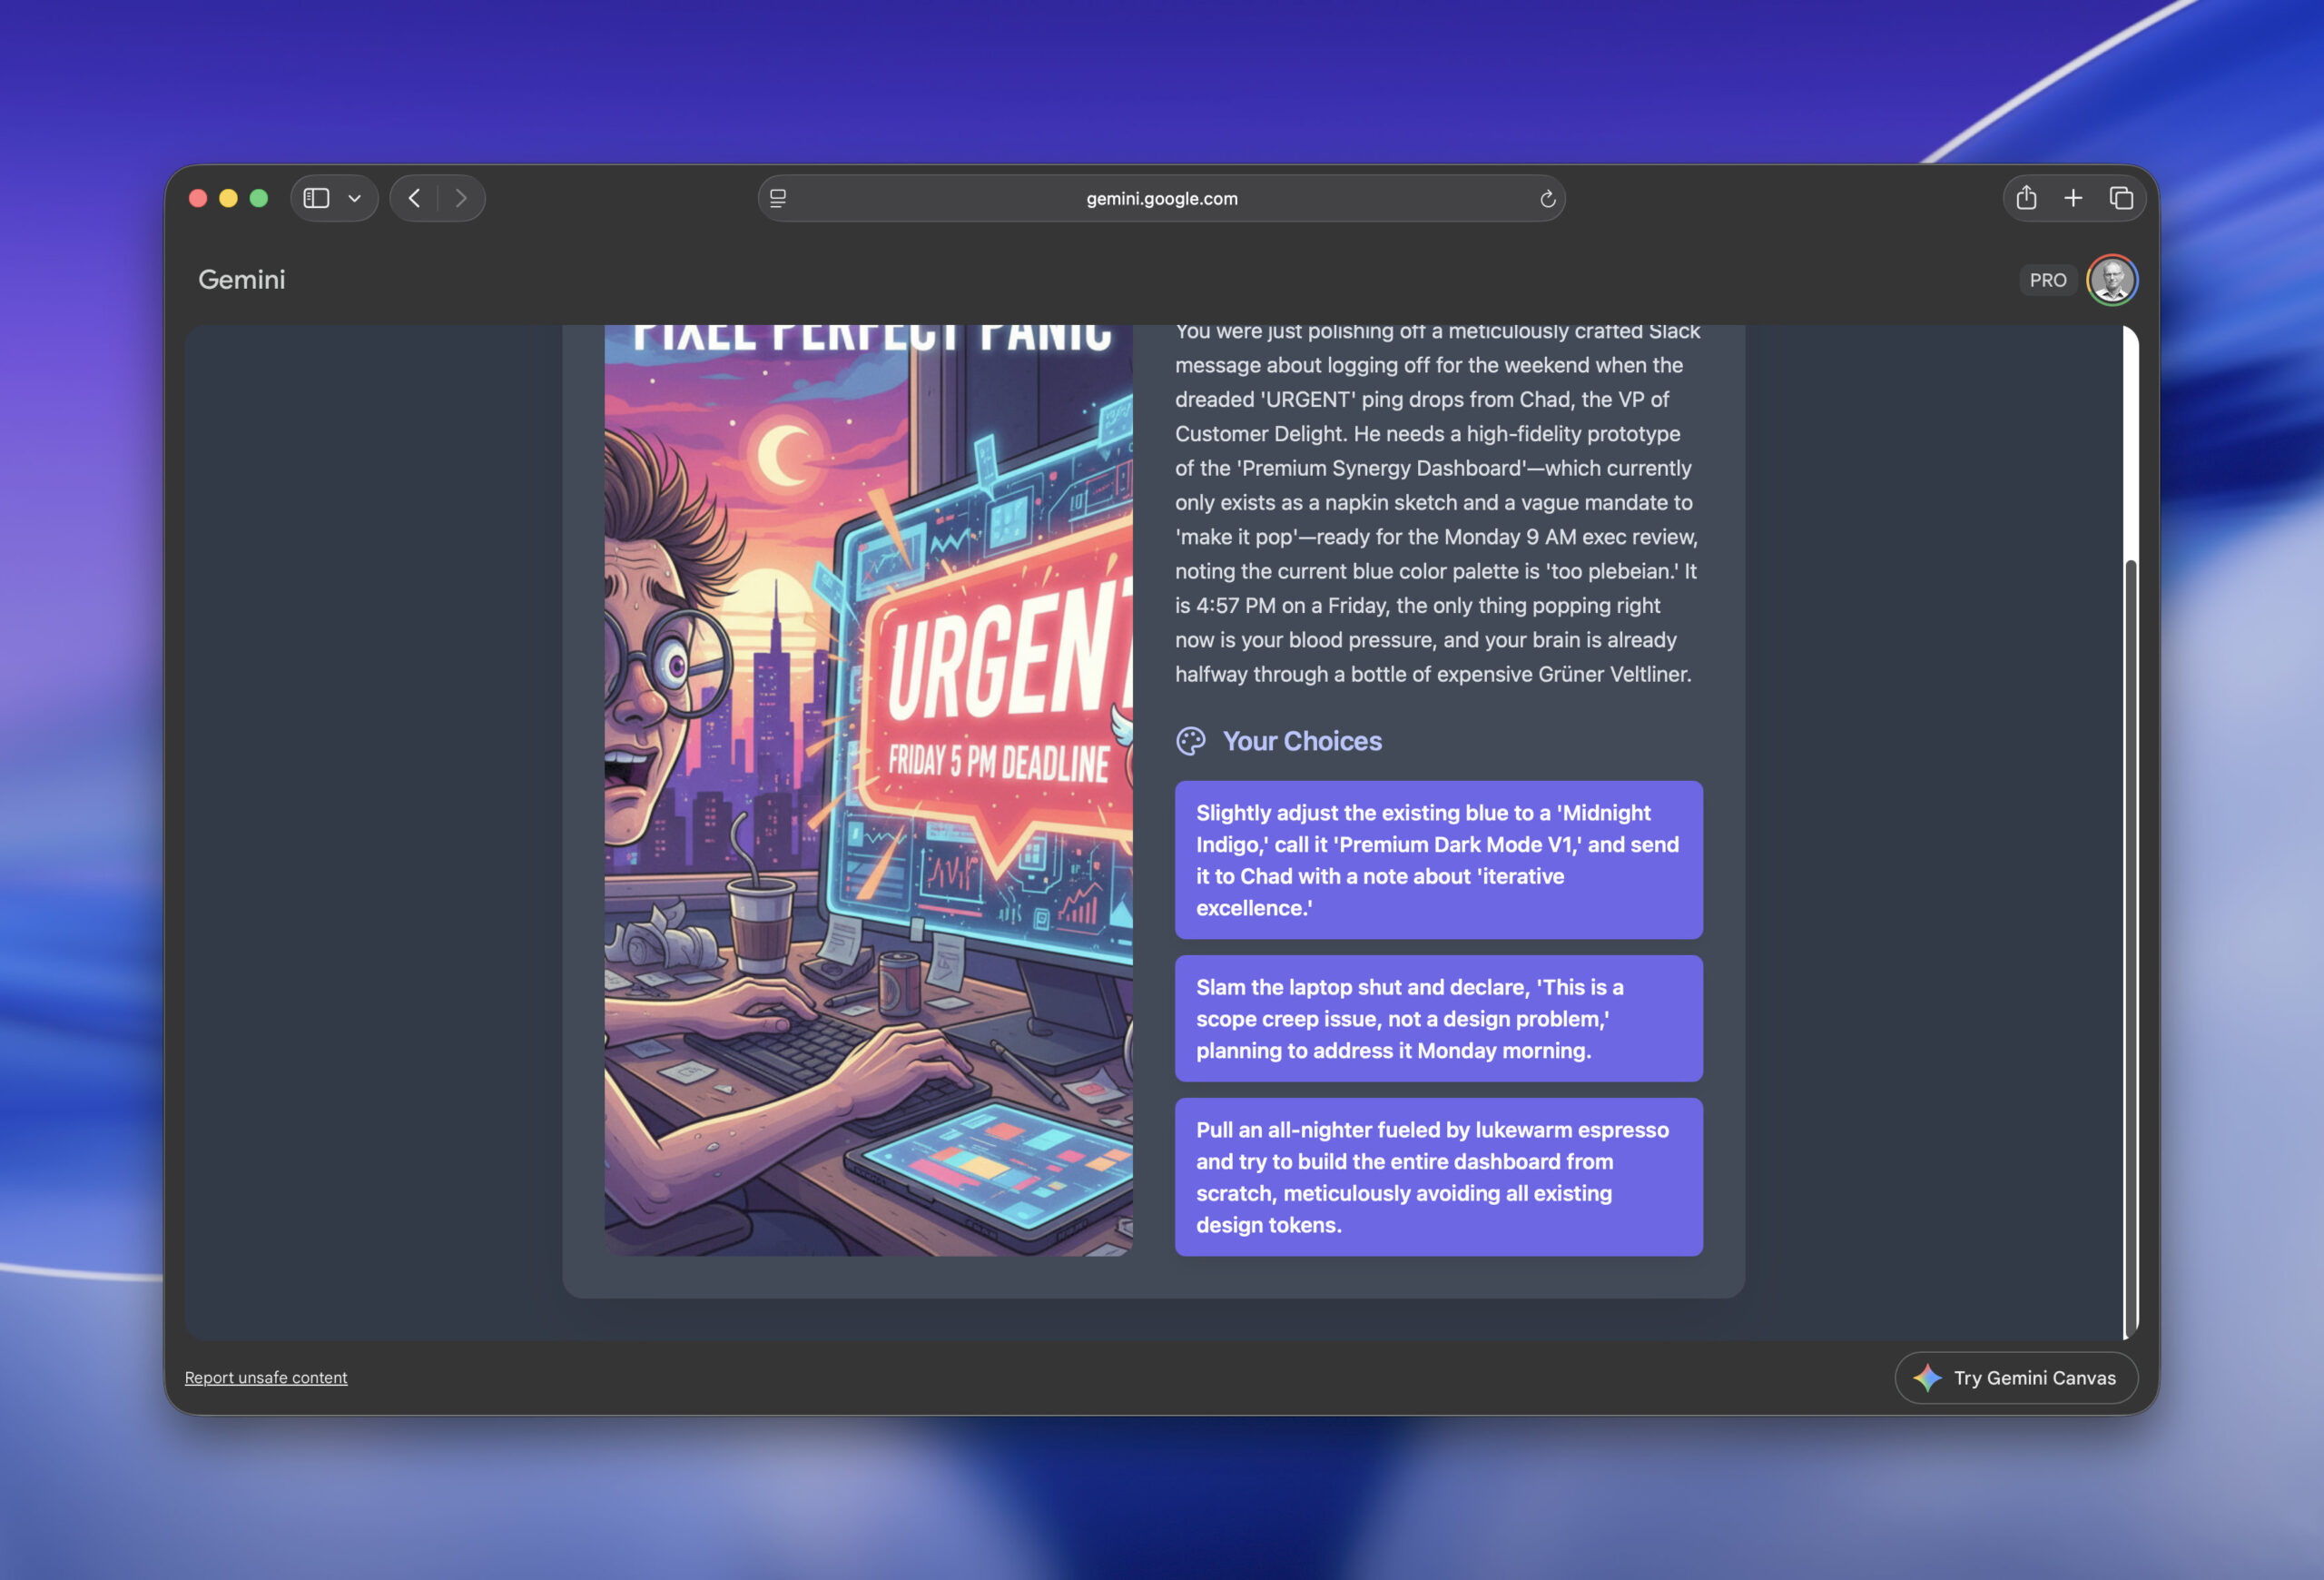Open the Share icon in toolbar
Screen dimensions: 2324x1580
coord(2026,198)
